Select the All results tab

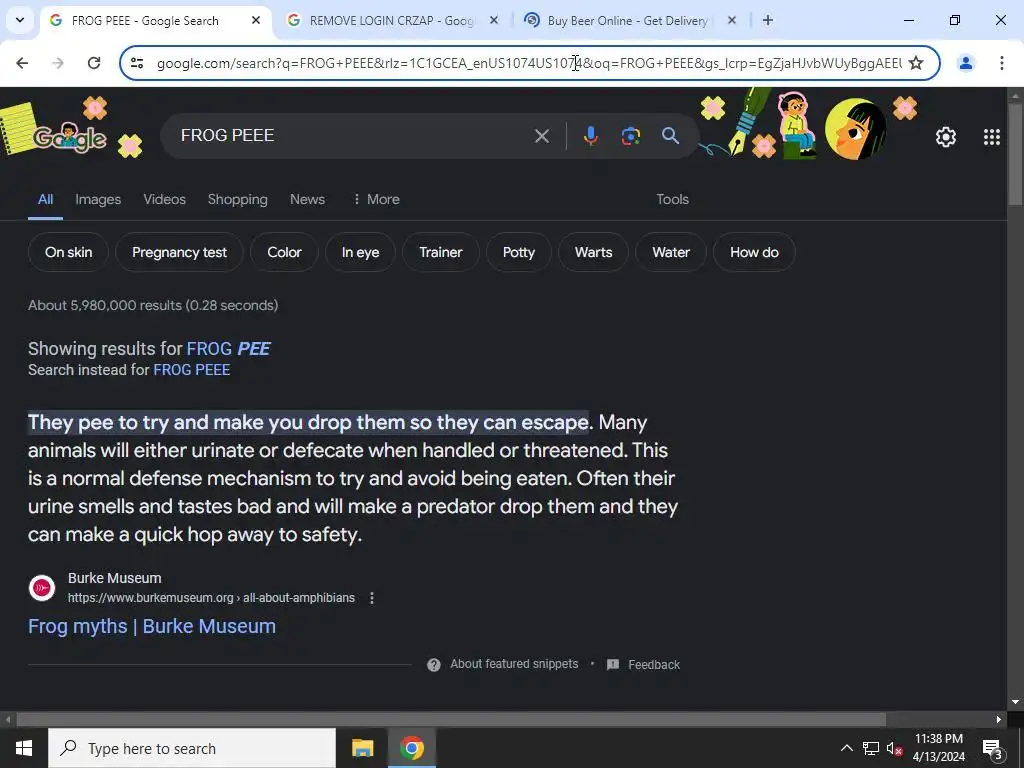point(45,199)
